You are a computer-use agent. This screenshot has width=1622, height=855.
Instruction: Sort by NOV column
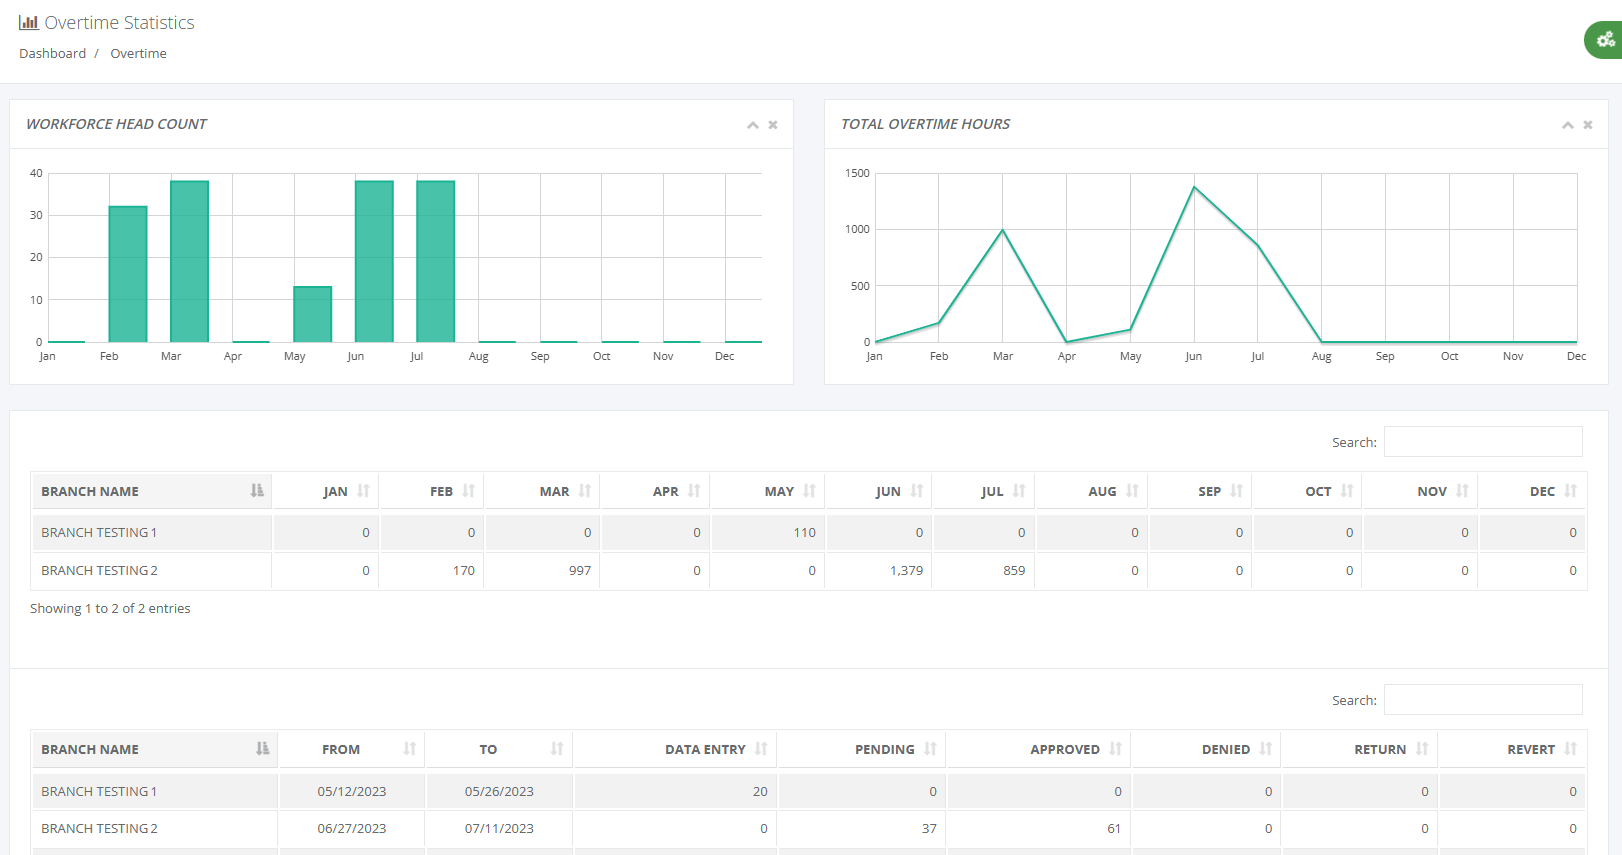1420,491
